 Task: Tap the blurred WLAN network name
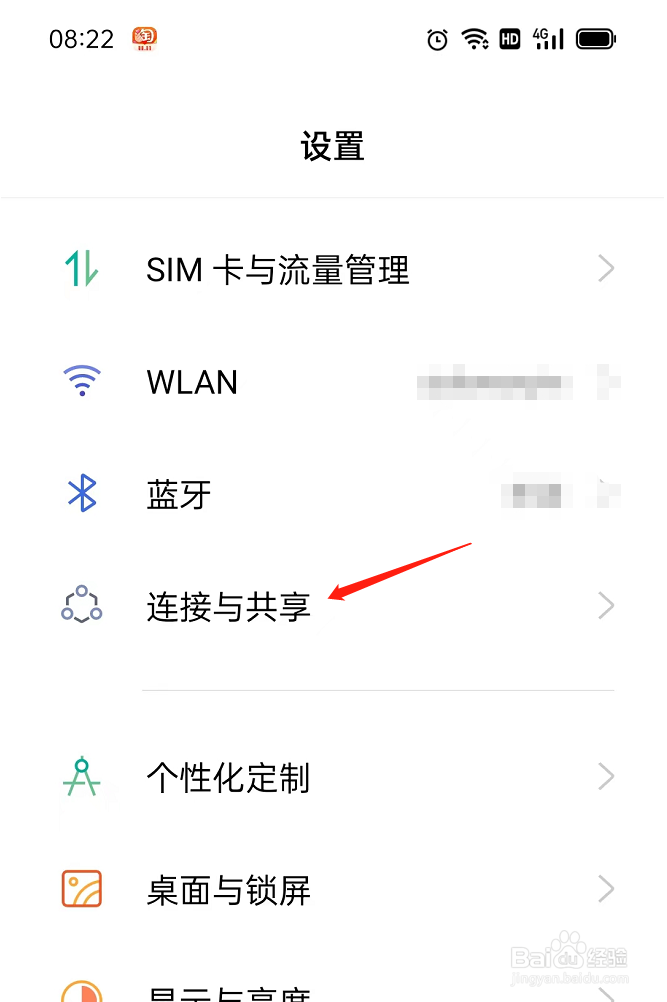(x=494, y=382)
